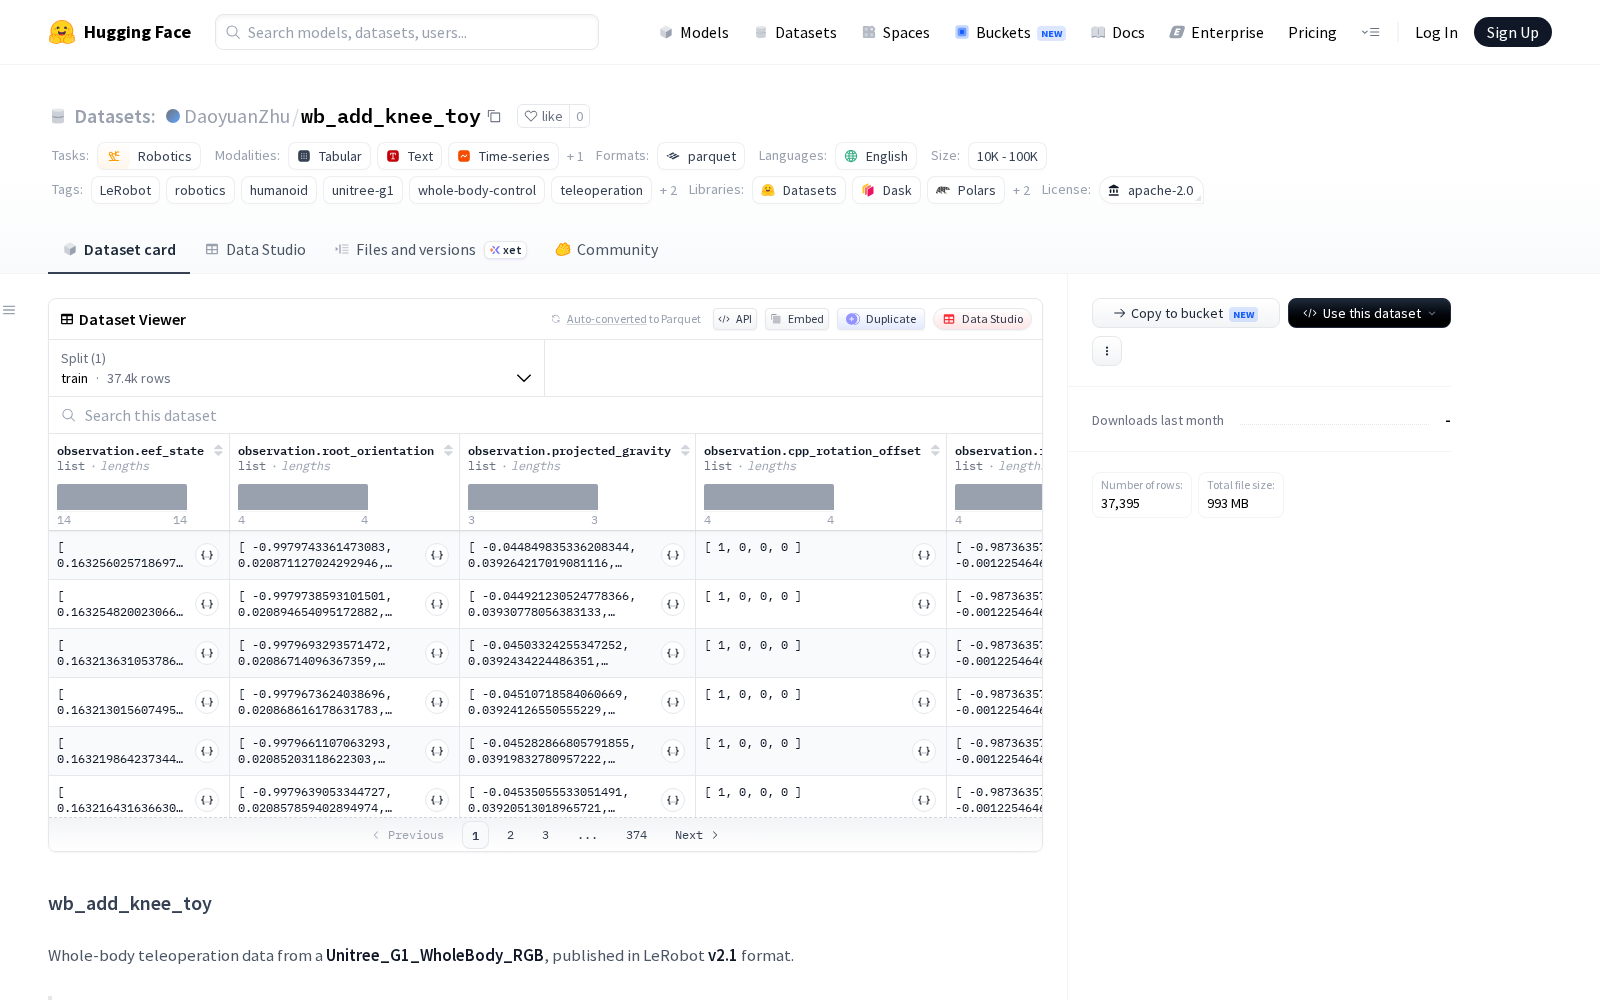
Task: Open the Data Studio tab
Action: click(x=256, y=250)
